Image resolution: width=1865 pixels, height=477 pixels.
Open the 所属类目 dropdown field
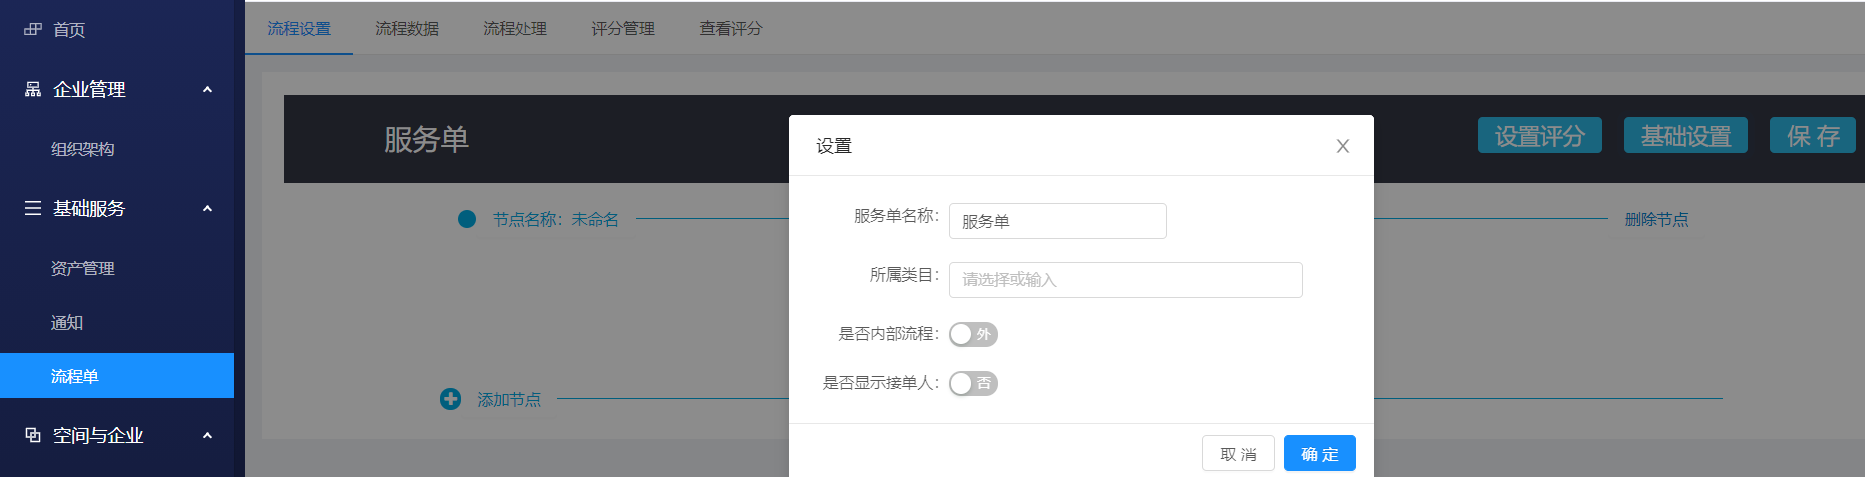pyautogui.click(x=1125, y=280)
